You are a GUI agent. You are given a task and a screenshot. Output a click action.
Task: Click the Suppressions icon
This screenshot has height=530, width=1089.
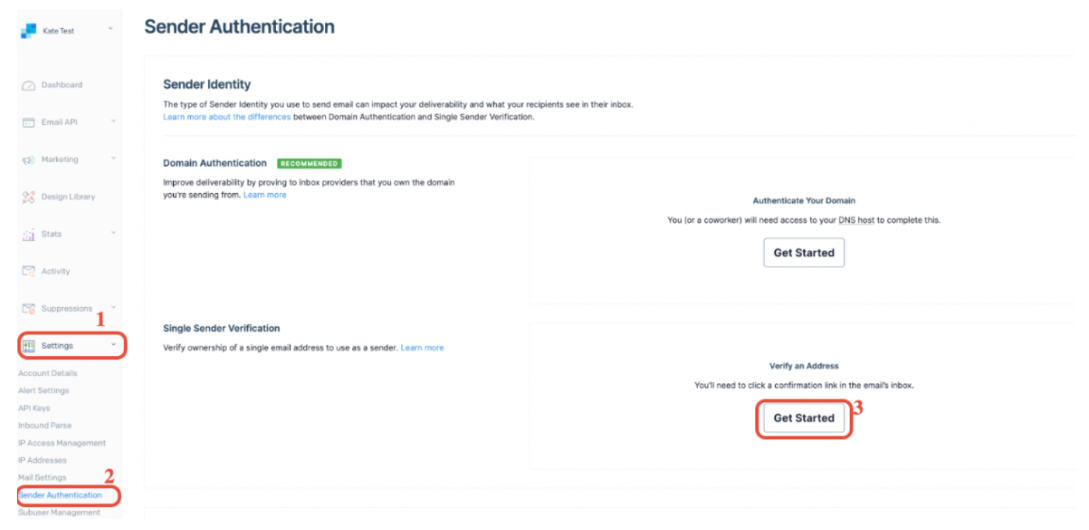(29, 308)
